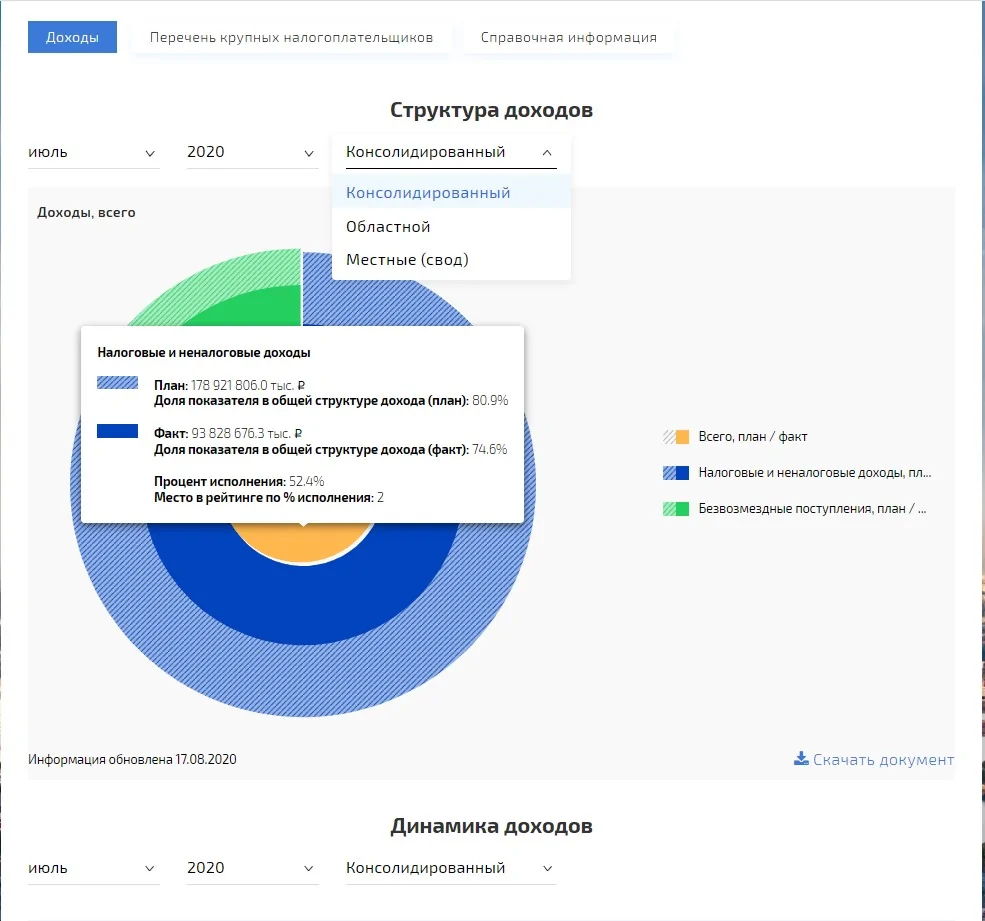This screenshot has width=985, height=921.
Task: Click the Доходы, всего chart title
Action: tap(86, 212)
